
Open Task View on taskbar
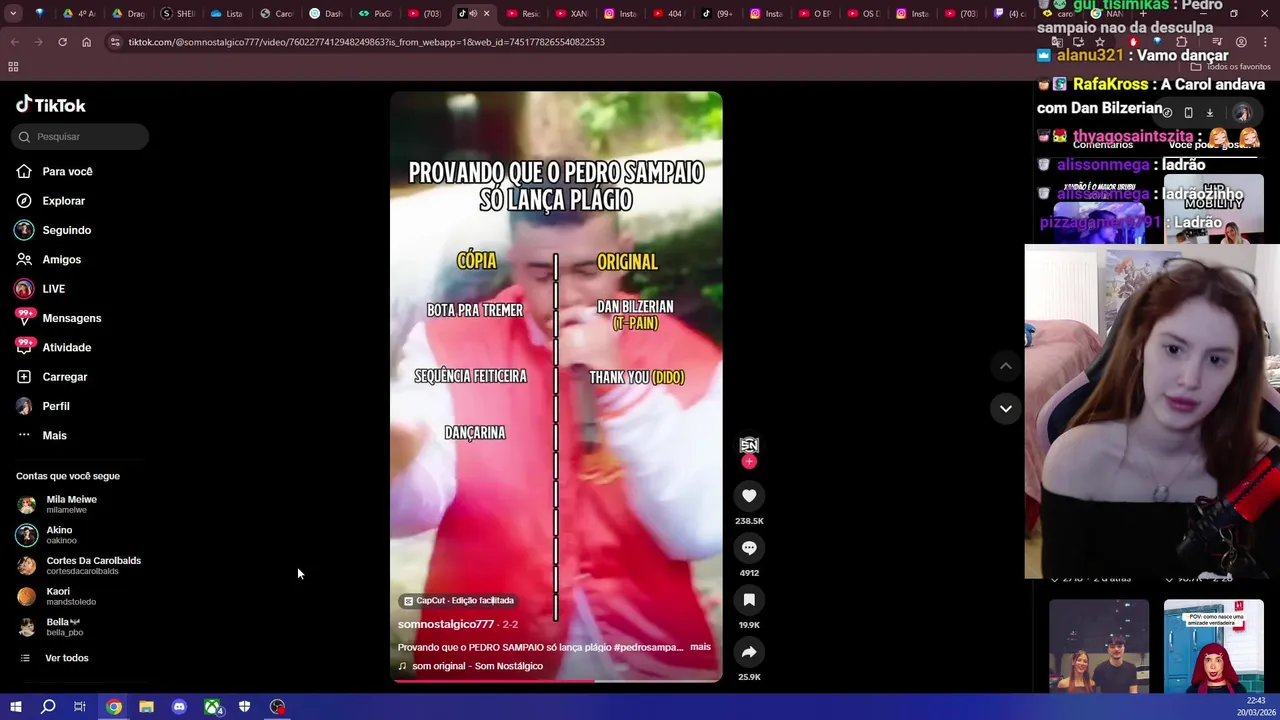point(80,707)
